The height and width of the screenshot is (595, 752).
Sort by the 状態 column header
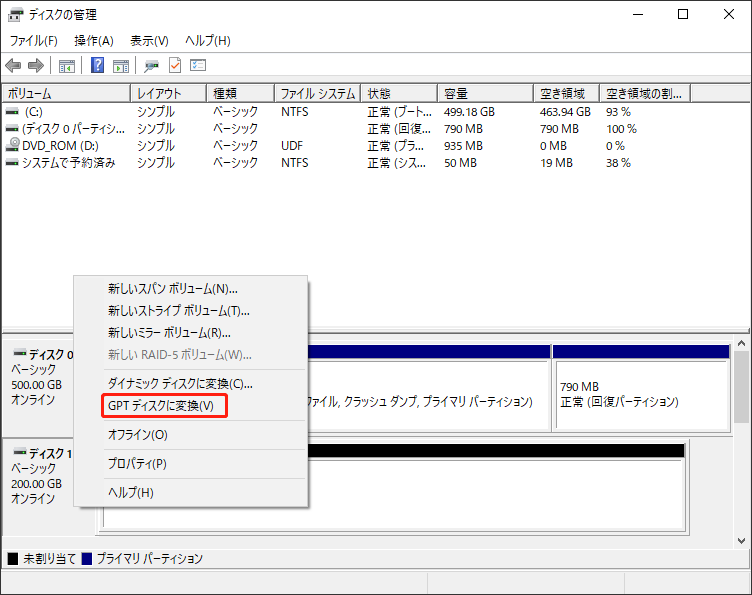click(399, 93)
